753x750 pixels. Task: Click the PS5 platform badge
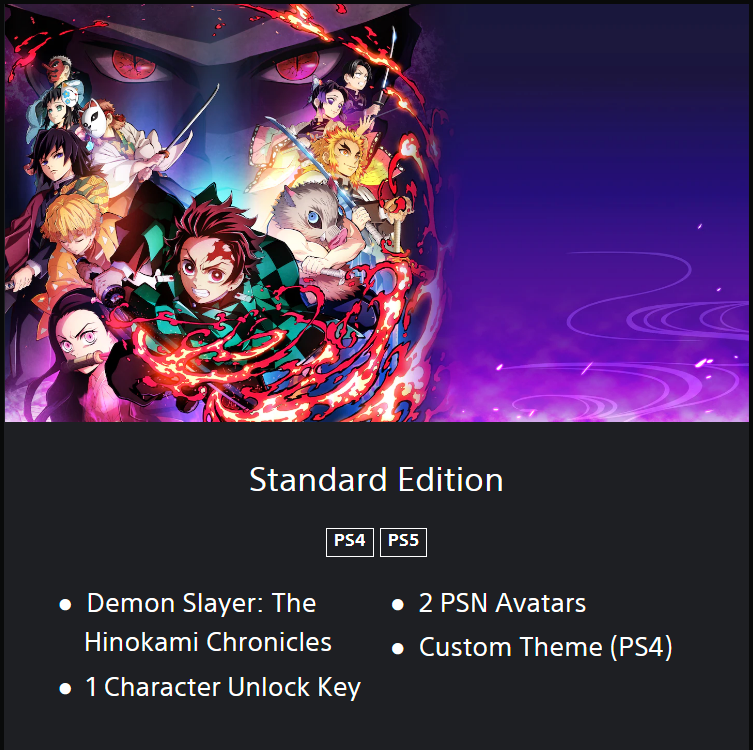coord(403,542)
